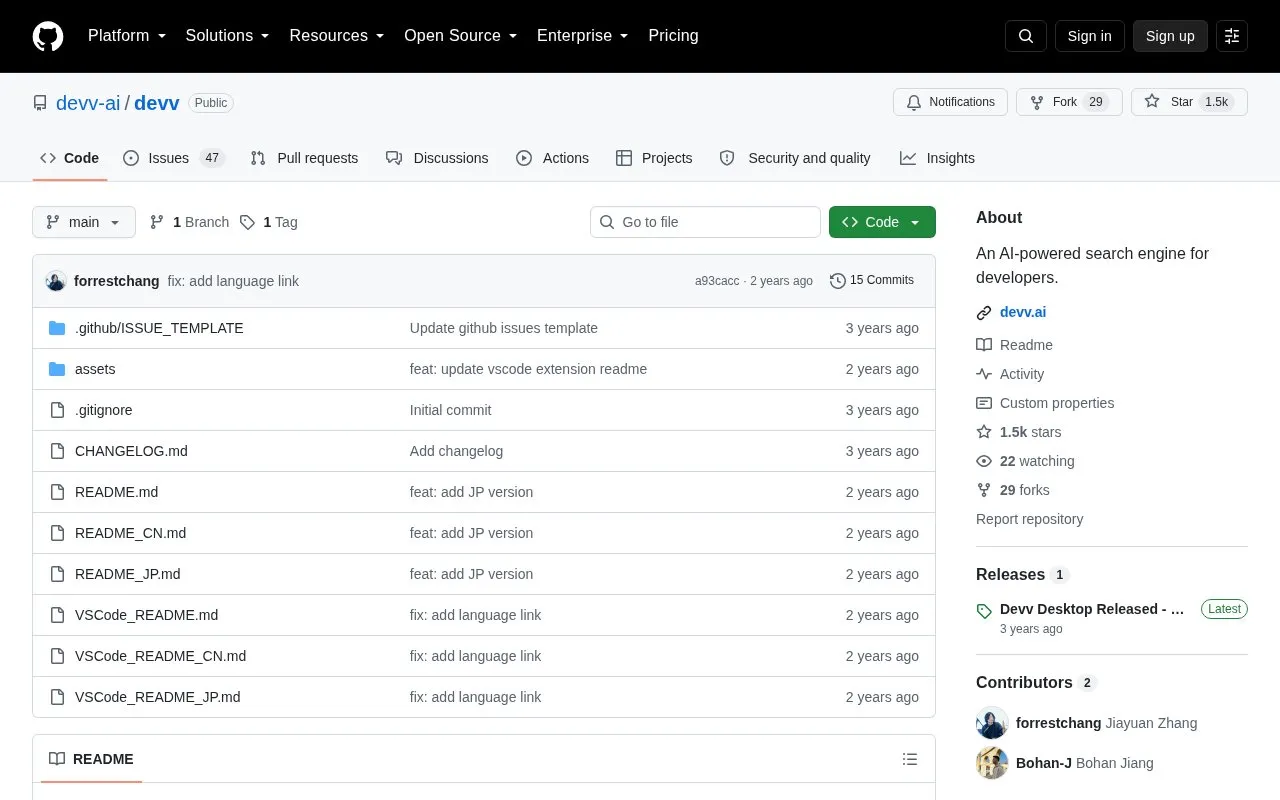This screenshot has height=800, width=1280.
Task: Open the devv-ai organization link
Action: tap(88, 103)
